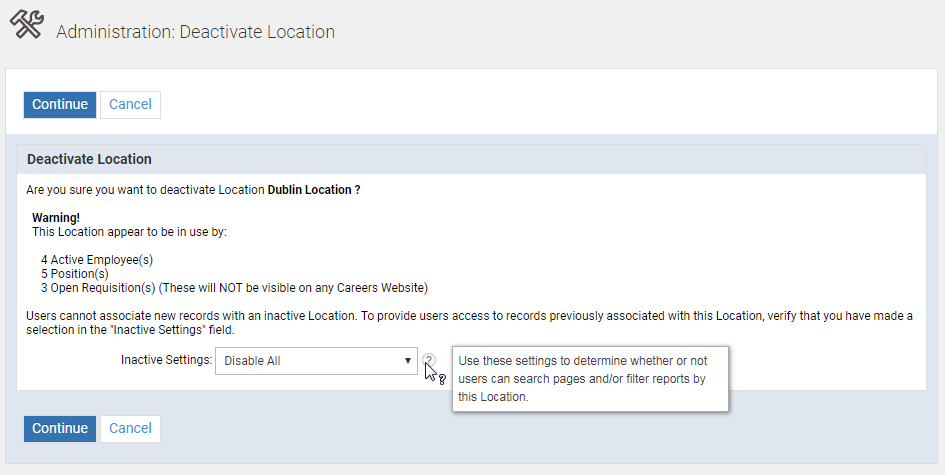Click the '5 Position(s)' line

point(75,273)
